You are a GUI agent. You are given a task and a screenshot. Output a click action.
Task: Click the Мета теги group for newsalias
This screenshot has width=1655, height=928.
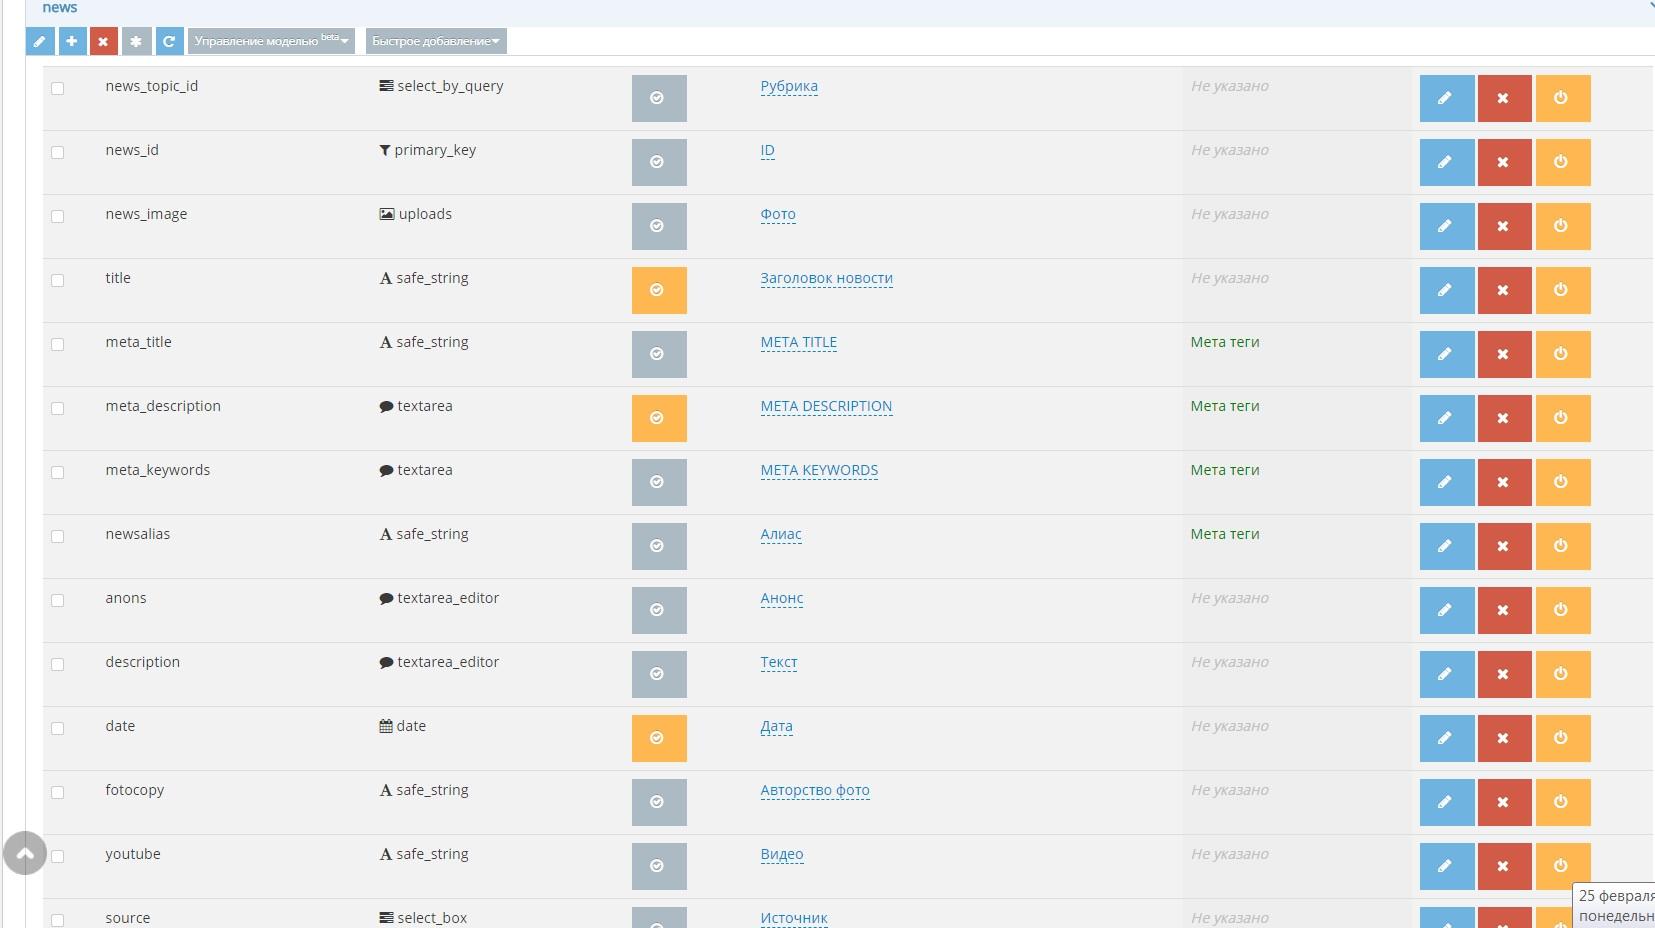click(1225, 534)
